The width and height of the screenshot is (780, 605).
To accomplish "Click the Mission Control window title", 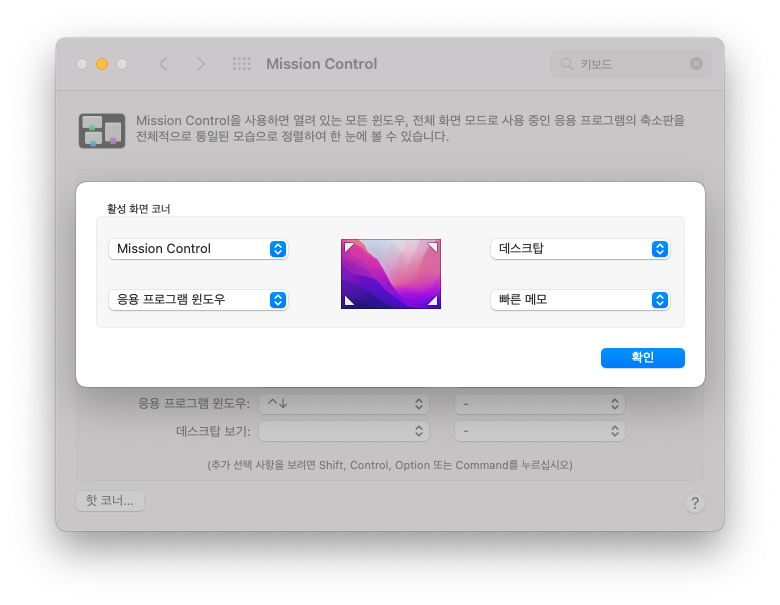I will pyautogui.click(x=321, y=64).
